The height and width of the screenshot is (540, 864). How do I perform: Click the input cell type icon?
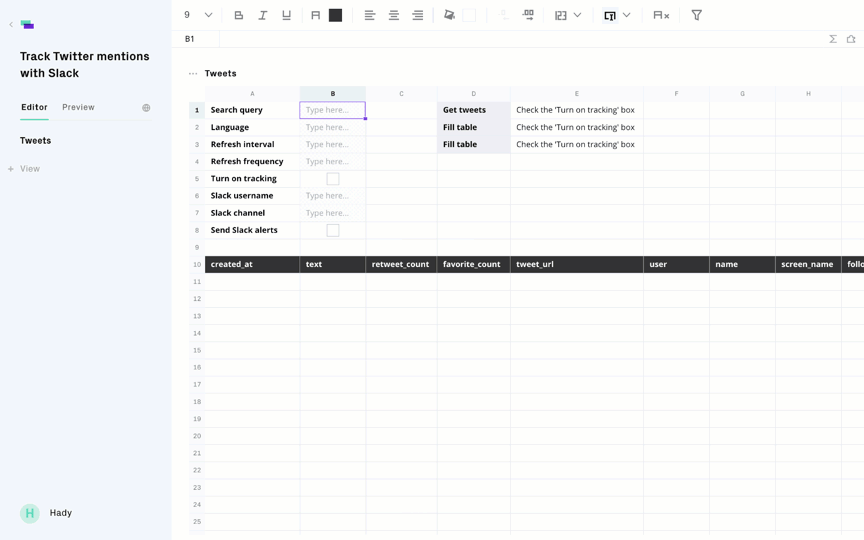coord(609,15)
